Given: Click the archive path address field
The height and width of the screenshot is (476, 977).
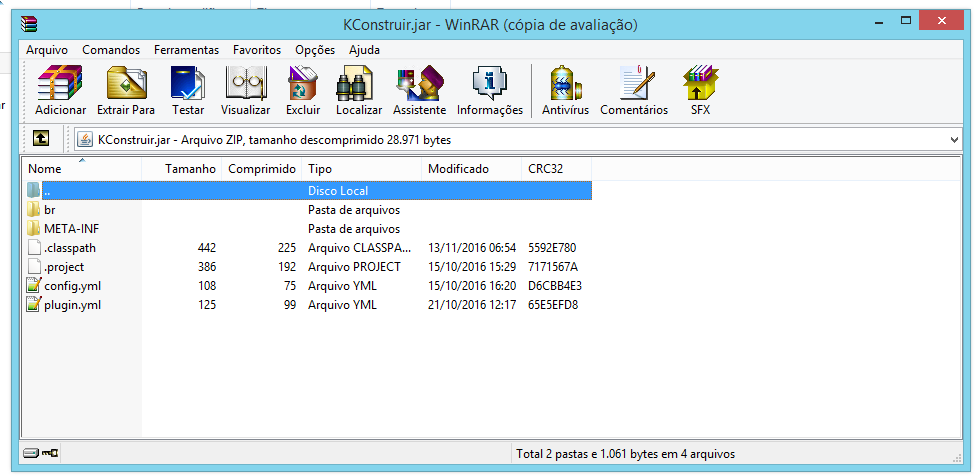Looking at the screenshot, I should point(518,140).
